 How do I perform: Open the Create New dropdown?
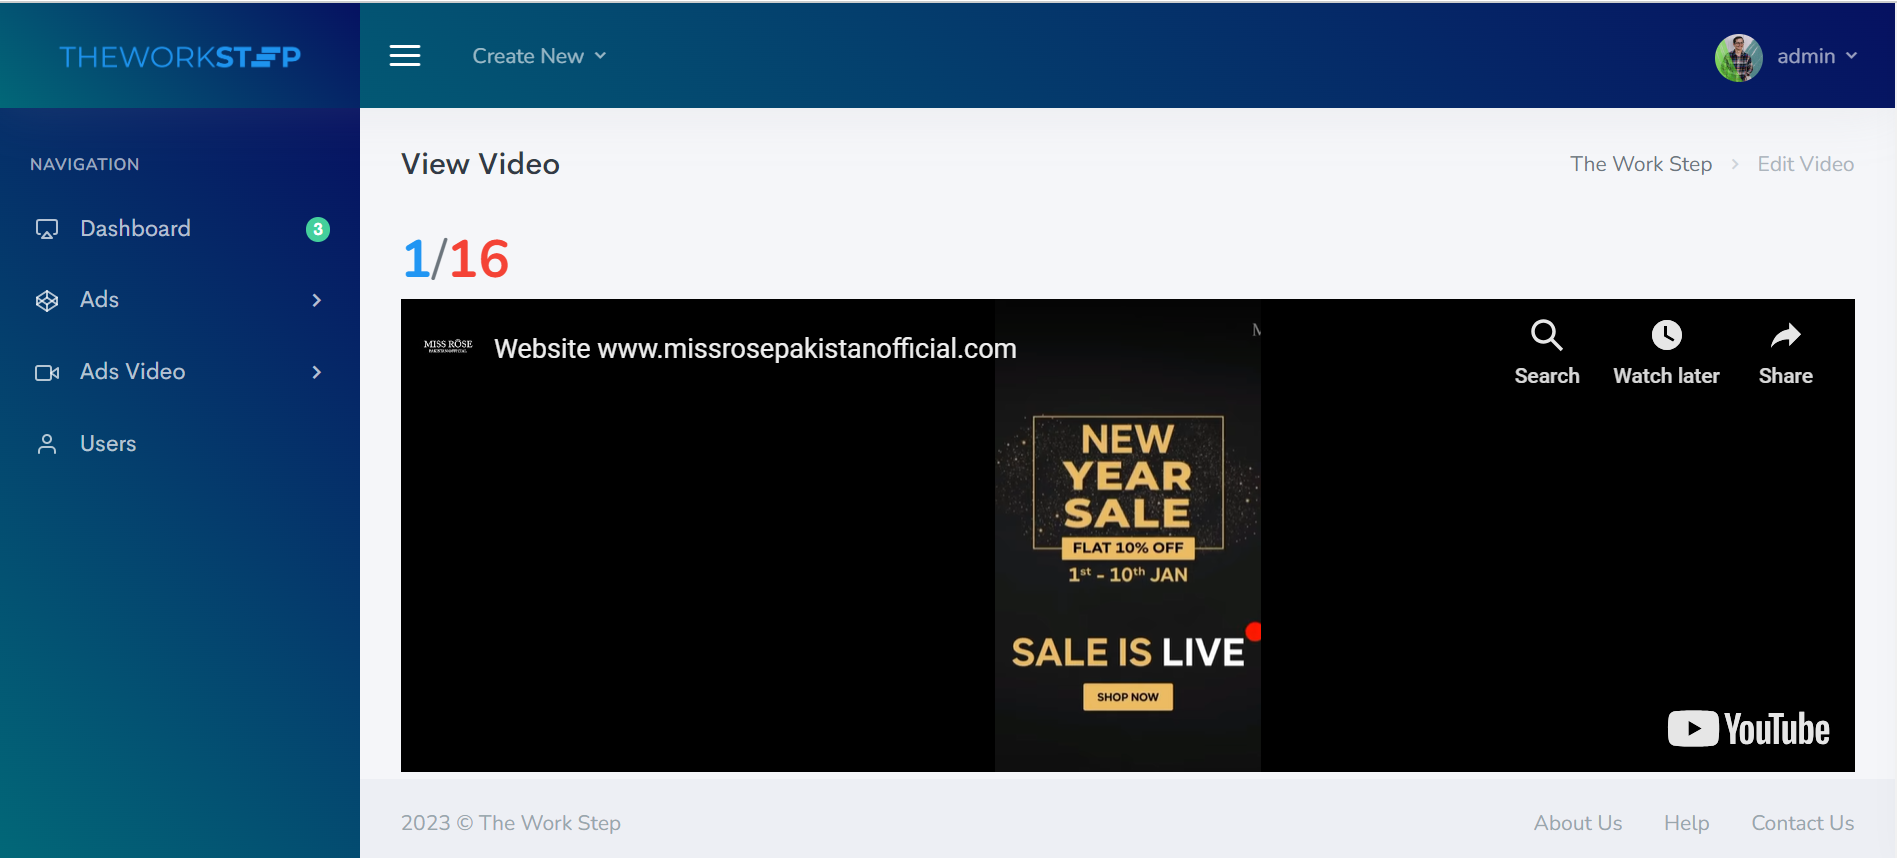[x=539, y=56]
